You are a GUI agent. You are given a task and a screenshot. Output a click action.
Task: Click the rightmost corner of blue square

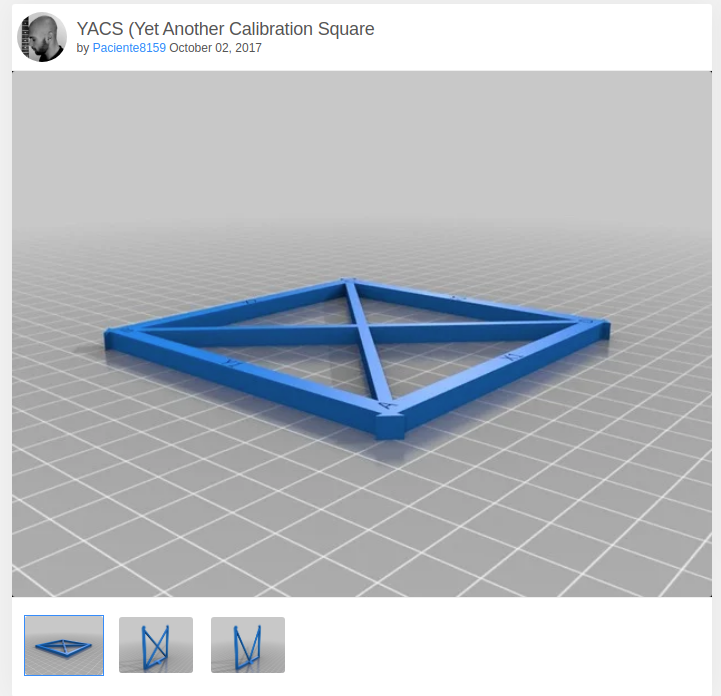pos(603,327)
